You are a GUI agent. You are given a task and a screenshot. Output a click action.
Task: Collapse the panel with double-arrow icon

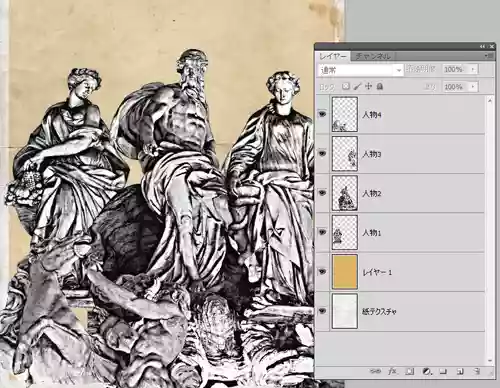482,47
